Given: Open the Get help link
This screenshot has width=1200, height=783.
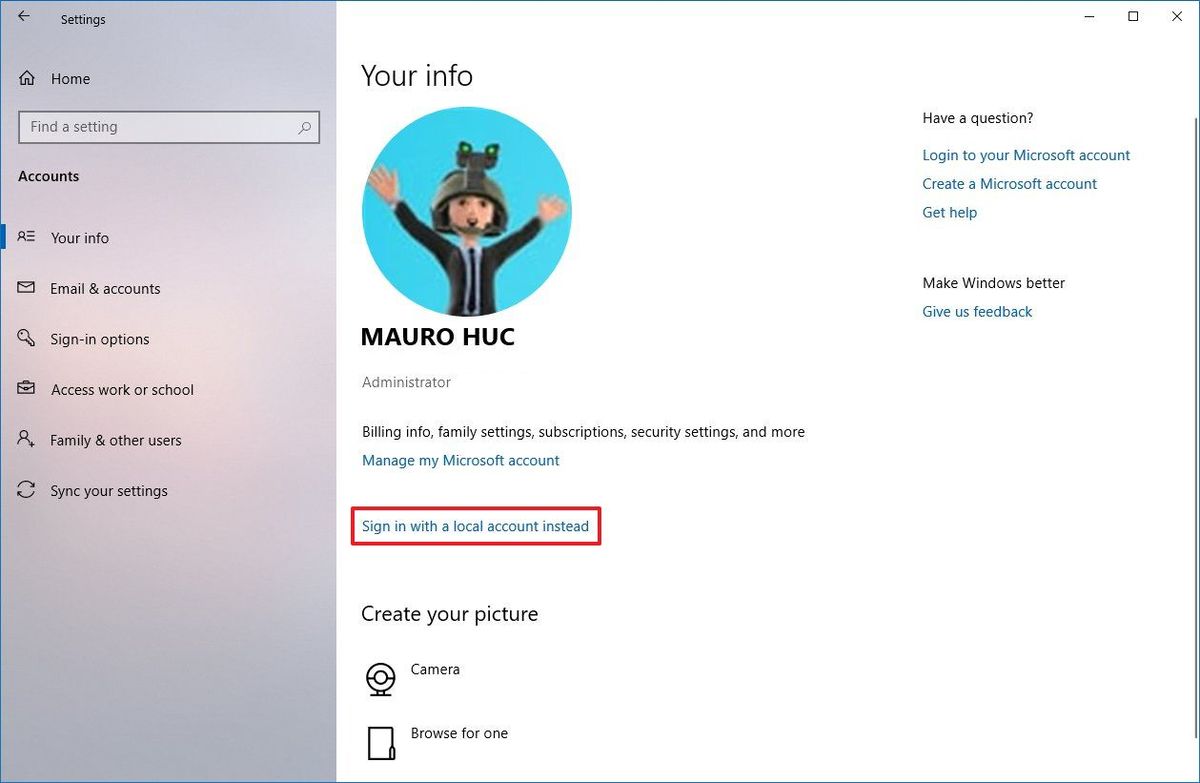Looking at the screenshot, I should 949,212.
